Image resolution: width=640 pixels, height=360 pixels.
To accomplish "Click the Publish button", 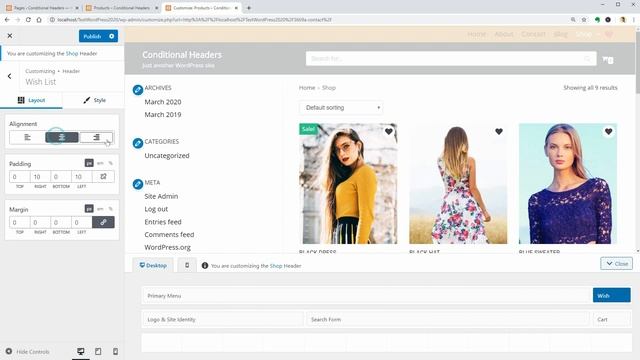I will 92,36.
